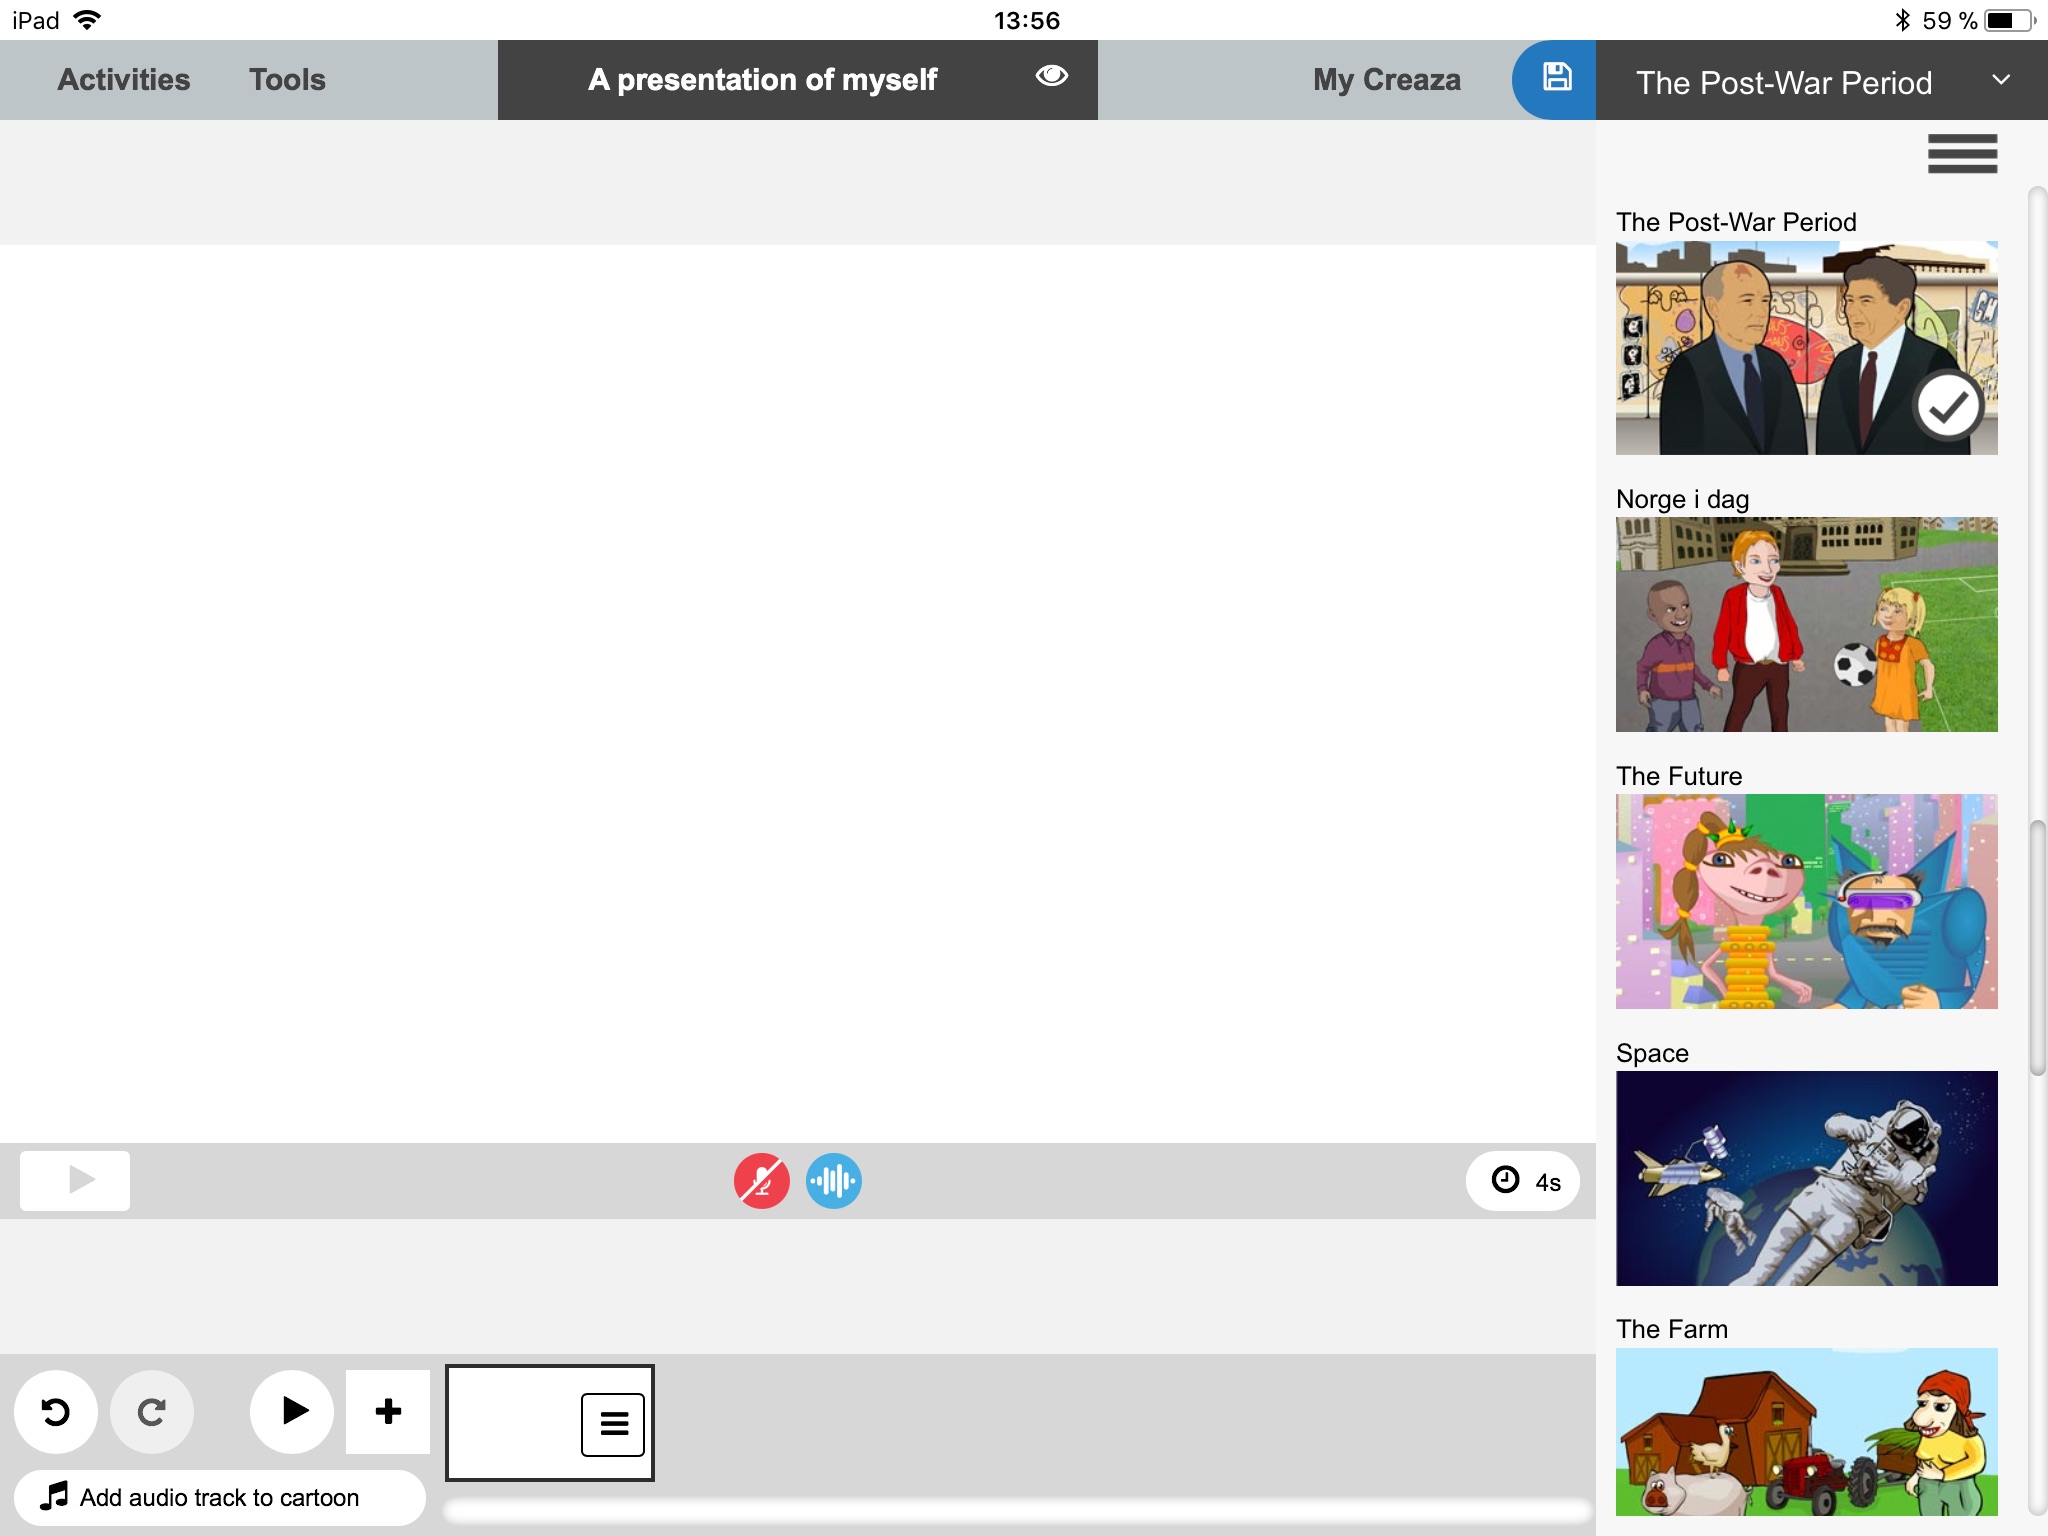Click My Creaza menu item
Screen dimensions: 2048x1536
(1384, 79)
